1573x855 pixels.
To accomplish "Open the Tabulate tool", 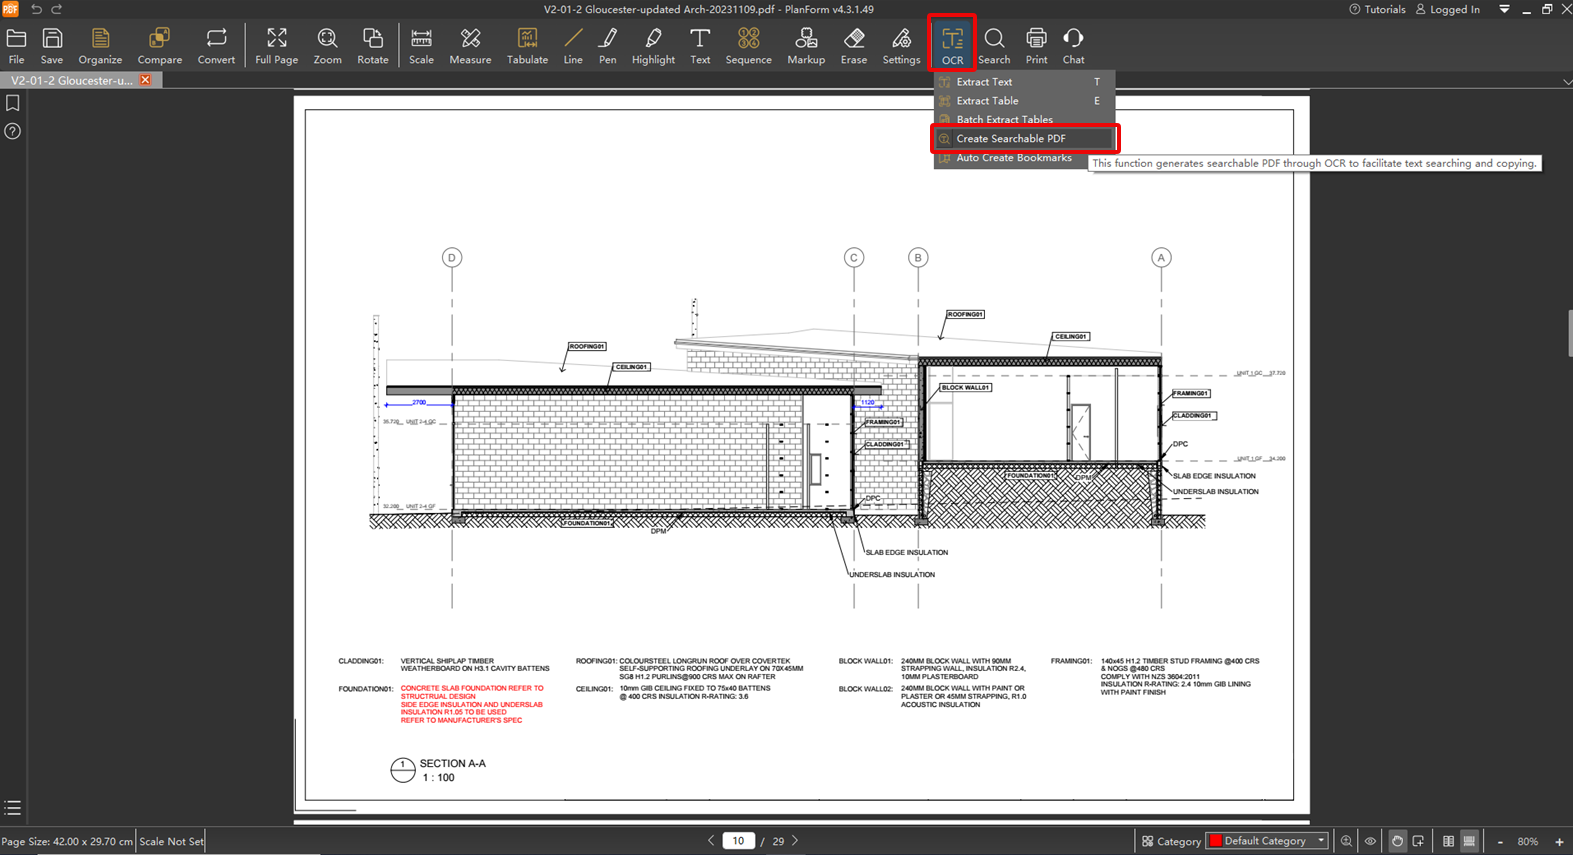I will (x=527, y=46).
